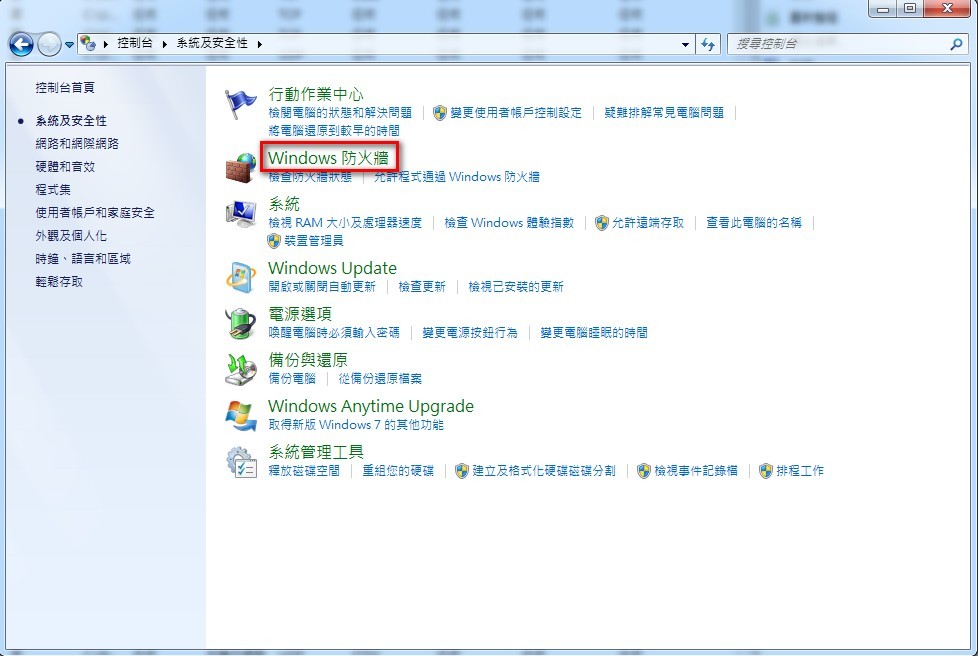Click 變更電源按鈕行為

click(470, 333)
